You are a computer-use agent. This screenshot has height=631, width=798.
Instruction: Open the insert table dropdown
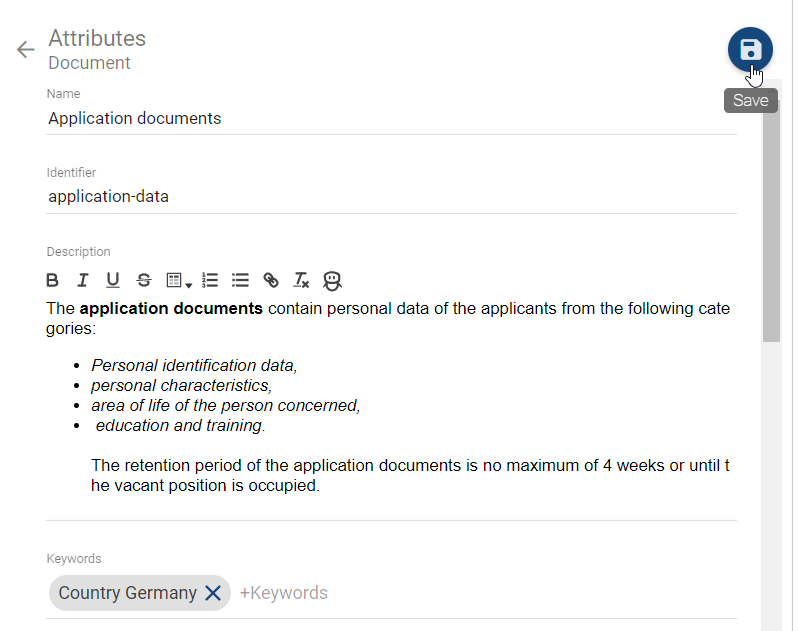tap(178, 280)
